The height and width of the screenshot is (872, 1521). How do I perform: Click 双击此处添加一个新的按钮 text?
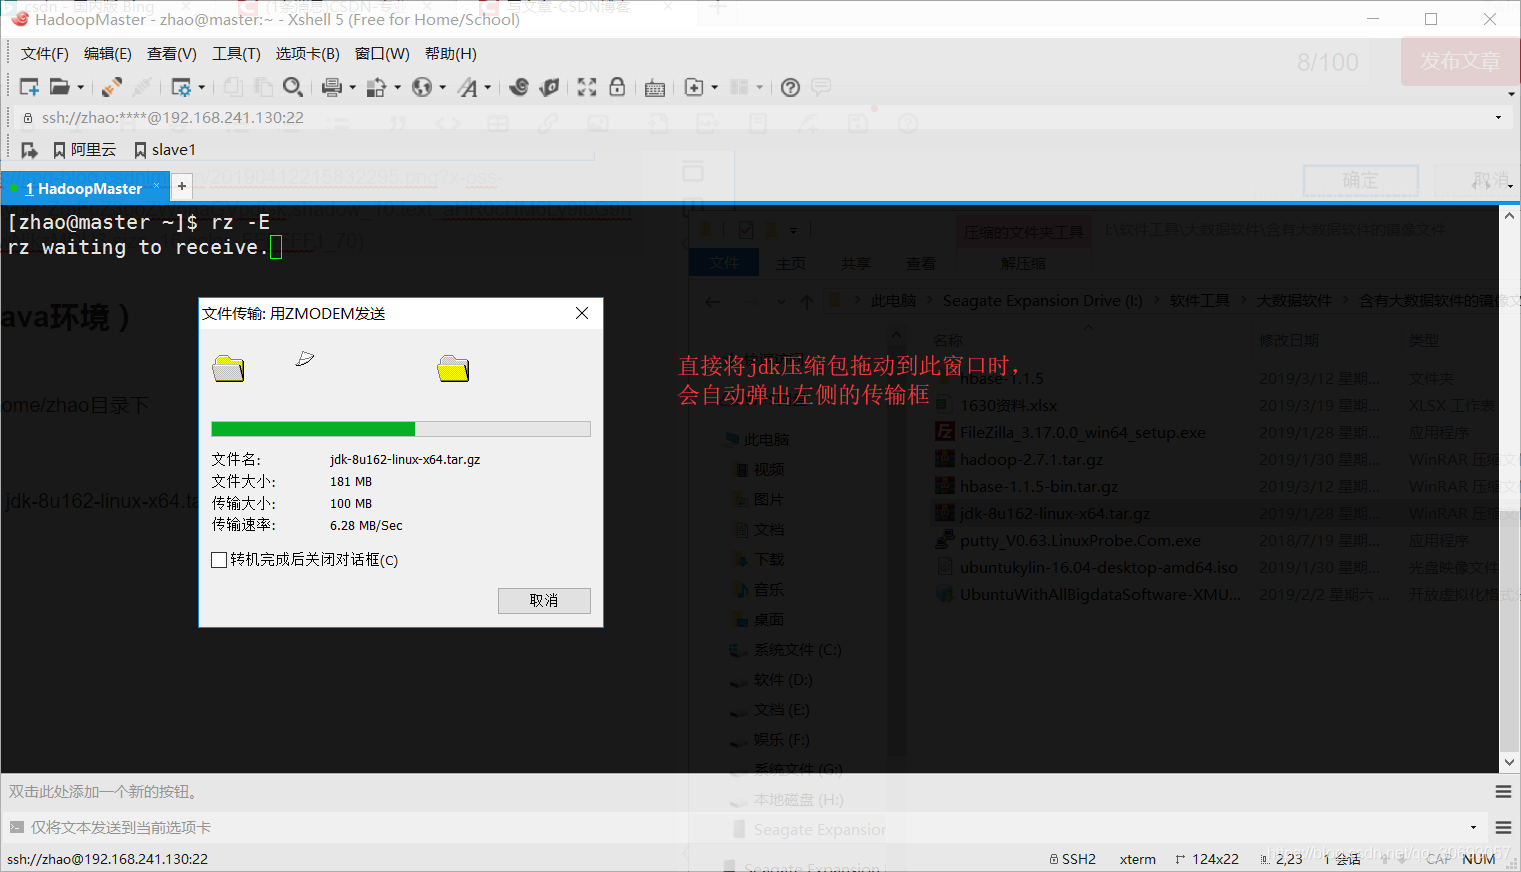point(105,791)
